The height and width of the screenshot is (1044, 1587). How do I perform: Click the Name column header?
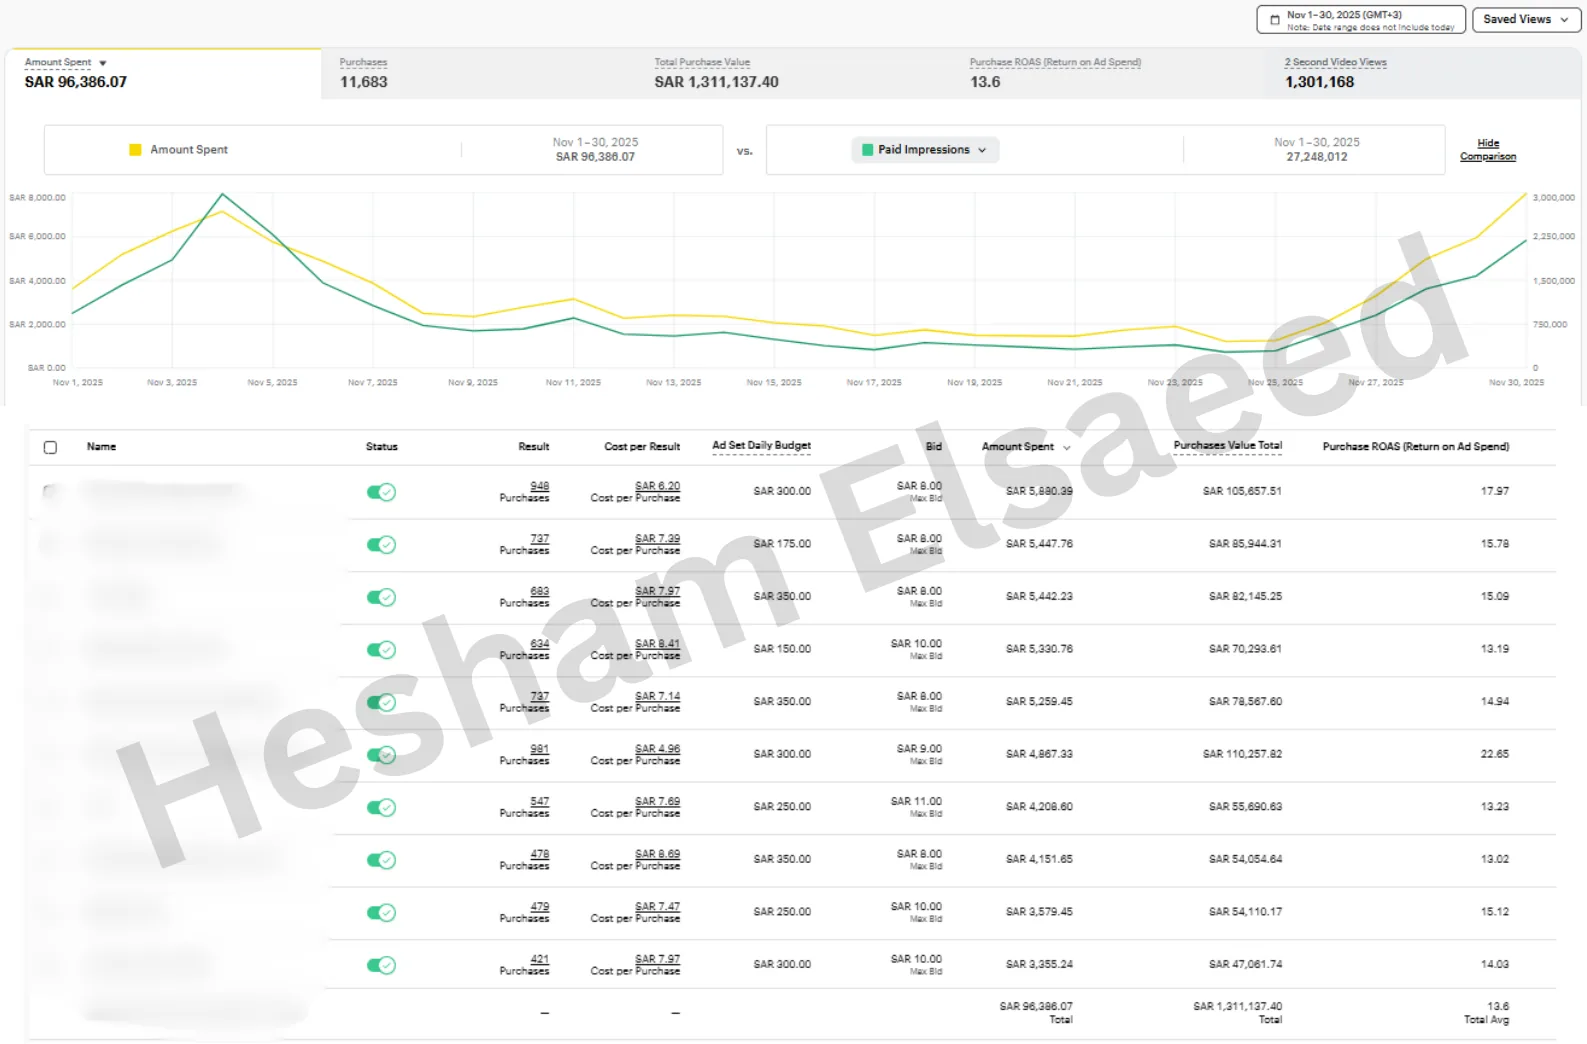click(x=101, y=447)
